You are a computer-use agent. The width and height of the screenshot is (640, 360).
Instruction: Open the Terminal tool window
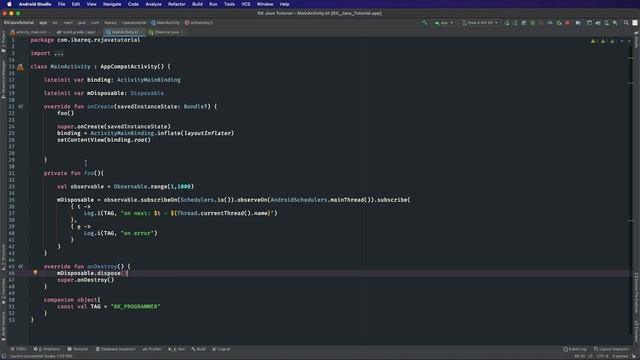click(78, 349)
